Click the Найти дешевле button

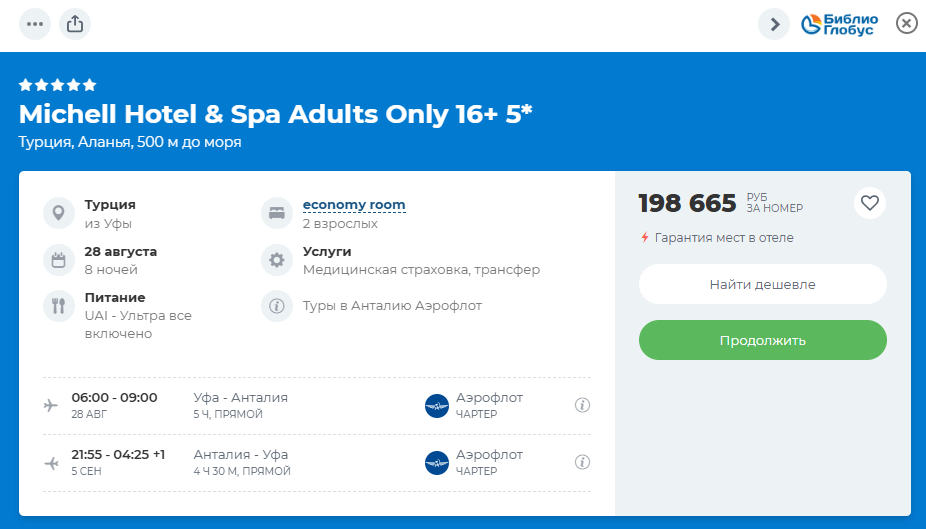coord(762,284)
